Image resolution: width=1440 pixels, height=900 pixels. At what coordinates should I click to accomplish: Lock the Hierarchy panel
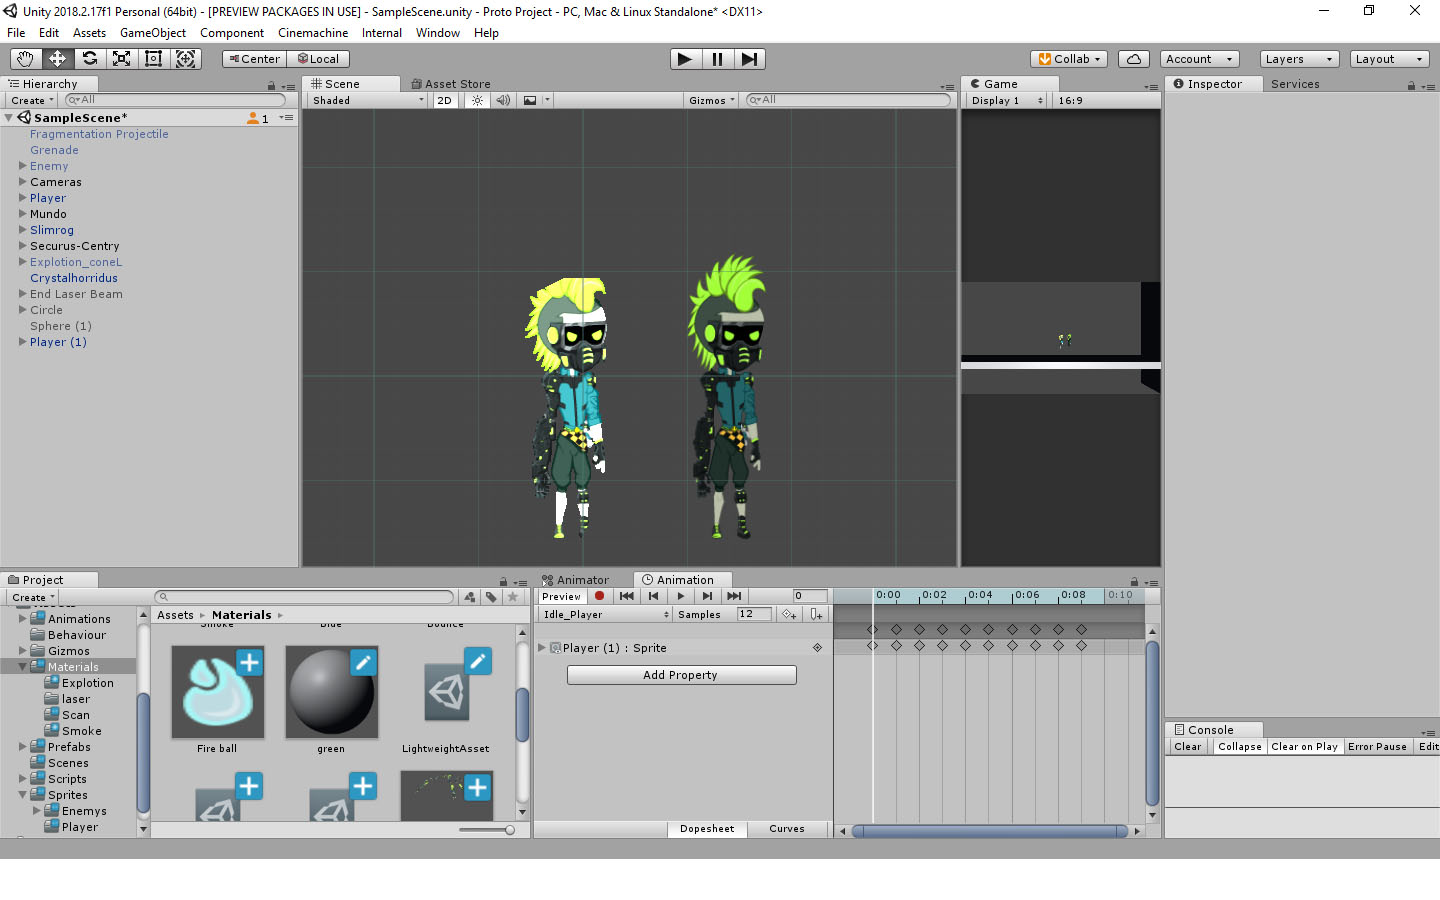(272, 86)
